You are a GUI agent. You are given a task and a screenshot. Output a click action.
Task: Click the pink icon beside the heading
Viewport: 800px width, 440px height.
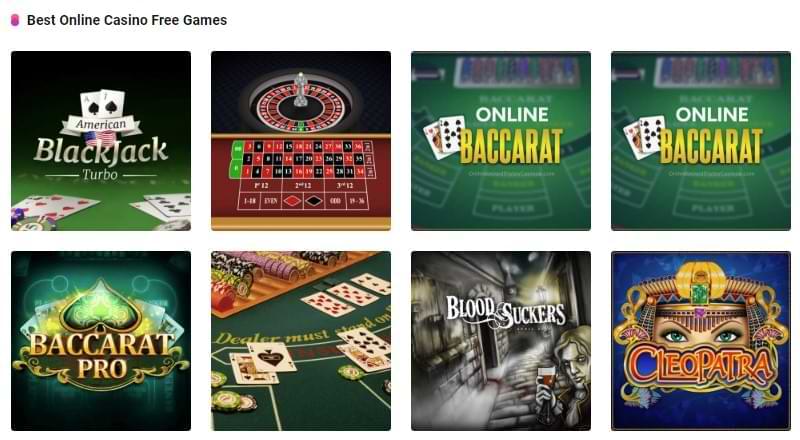(x=15, y=20)
